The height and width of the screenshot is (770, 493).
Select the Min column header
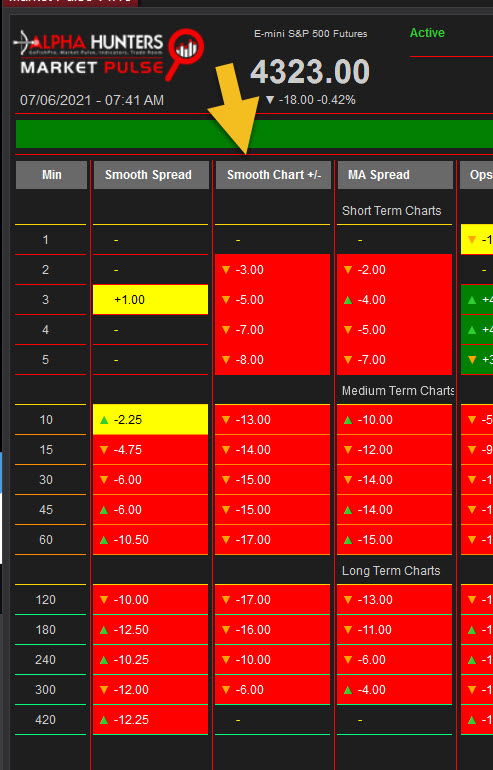[x=52, y=175]
